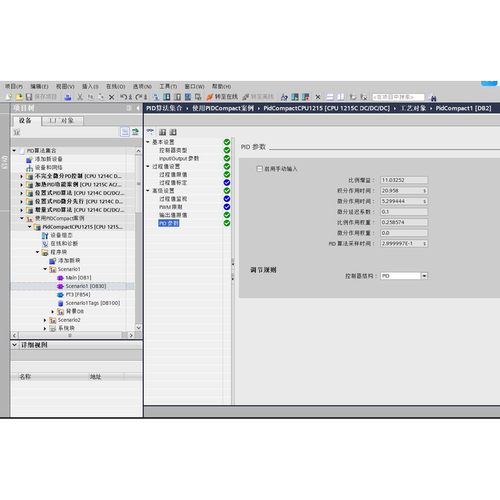
Task: Click the undo arrow icon
Action: tap(124, 97)
